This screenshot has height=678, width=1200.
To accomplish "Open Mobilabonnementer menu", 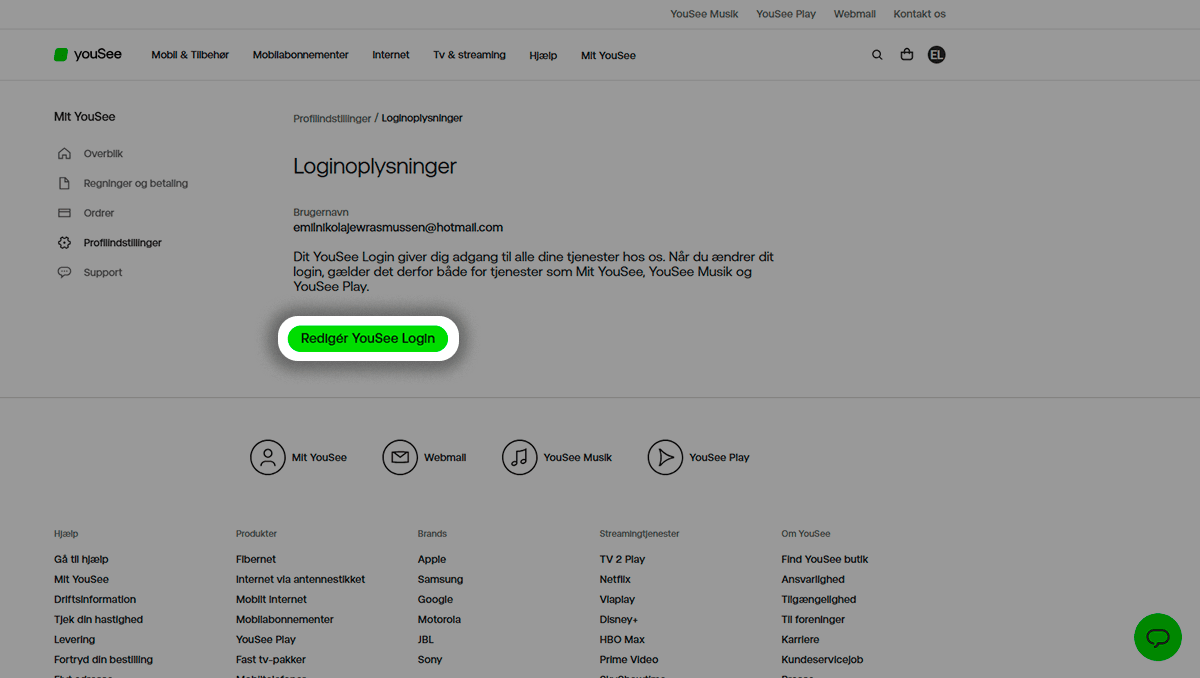I will (301, 55).
